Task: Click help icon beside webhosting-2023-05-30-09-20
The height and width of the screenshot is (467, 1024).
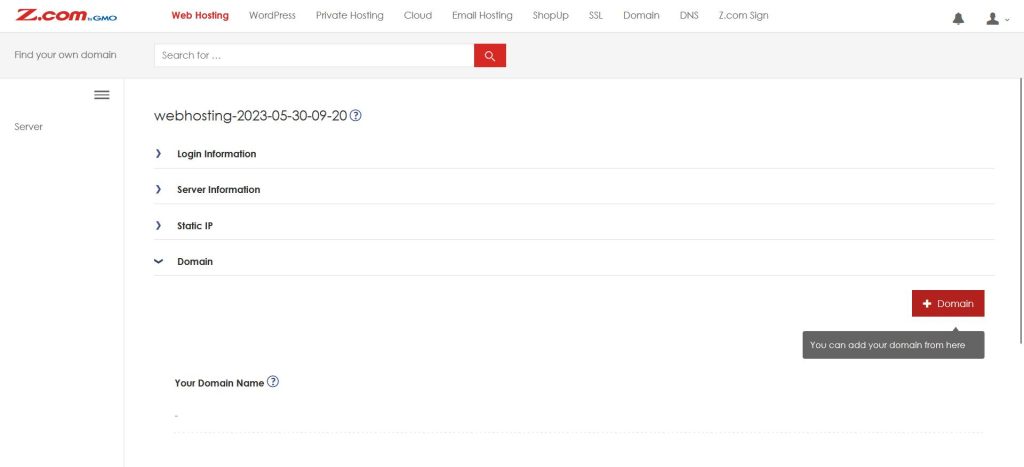Action: [x=356, y=116]
